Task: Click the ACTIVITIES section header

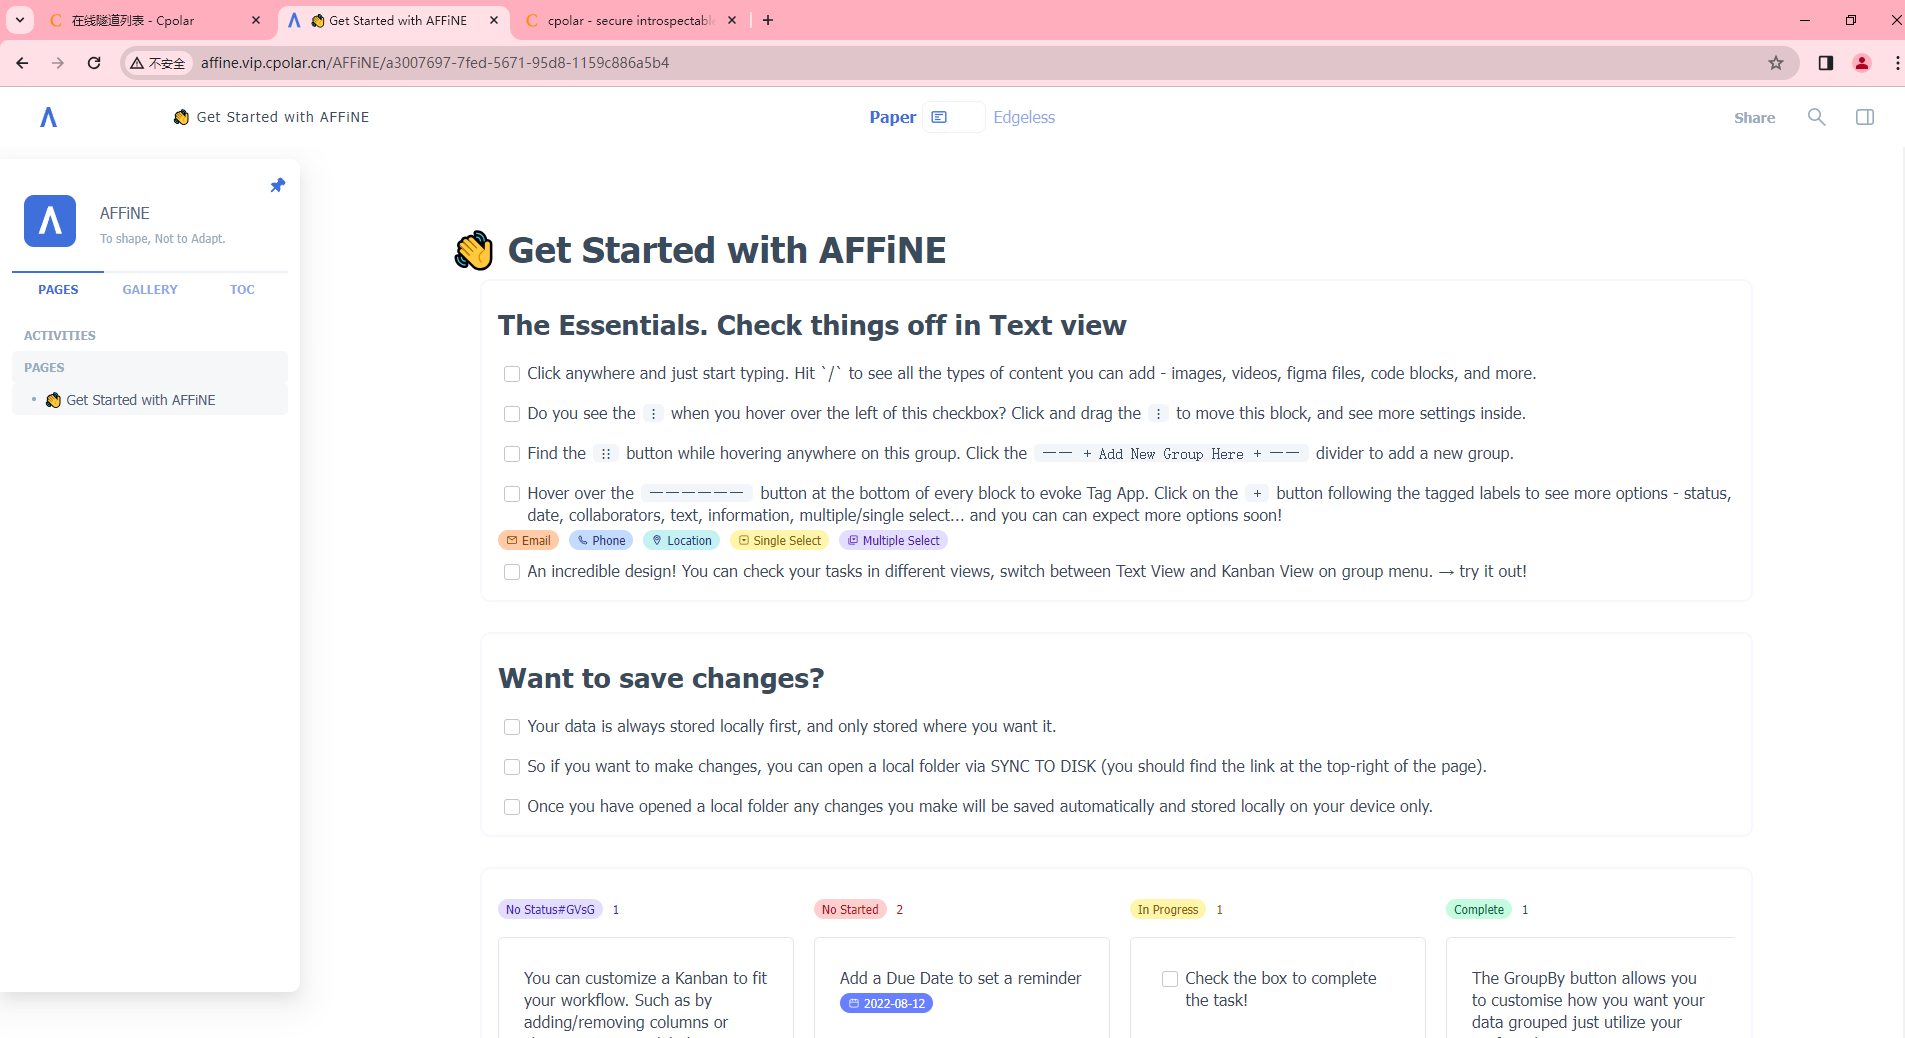Action: click(60, 335)
